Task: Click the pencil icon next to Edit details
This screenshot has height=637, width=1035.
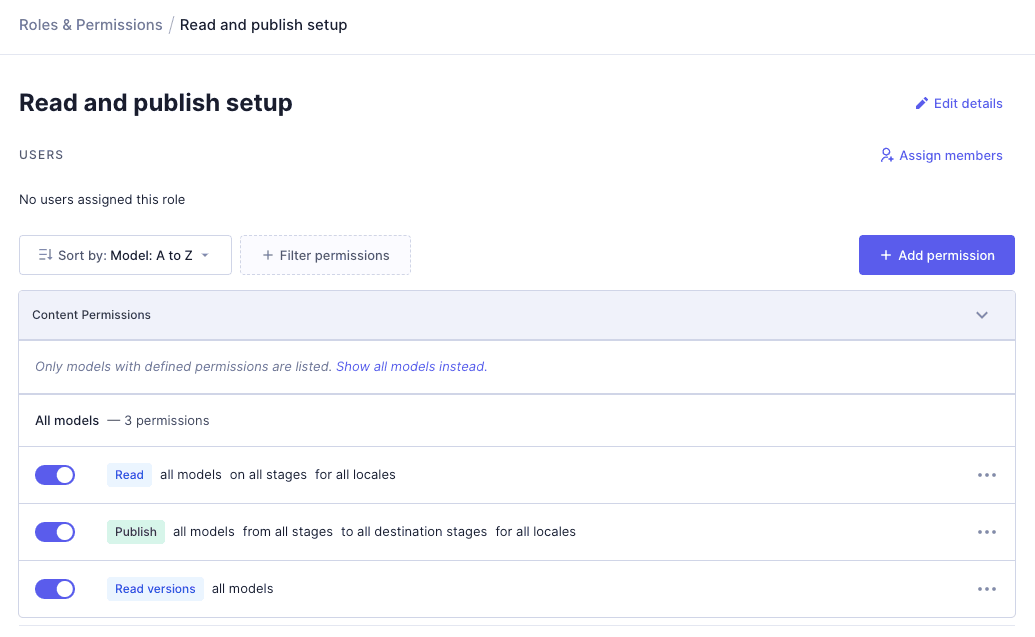Action: (x=921, y=103)
